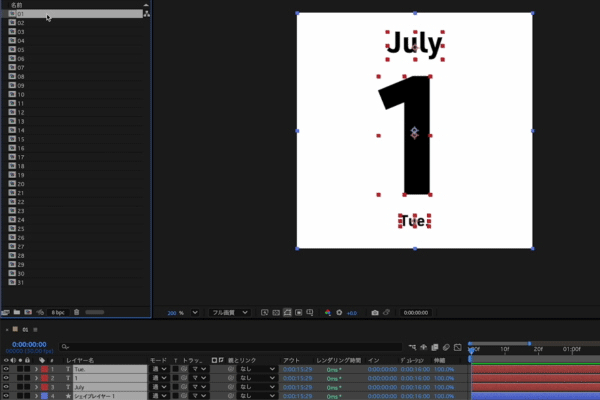
Task: Click the time navigator end handle
Action: (530, 344)
